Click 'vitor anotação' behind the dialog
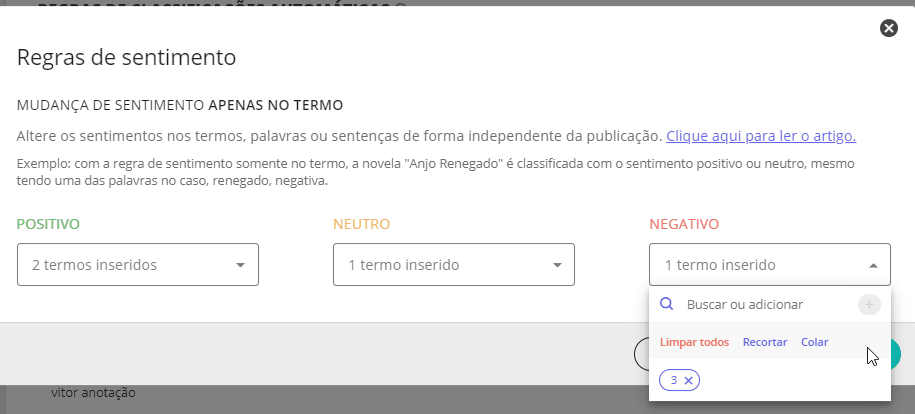This screenshot has height=414, width=915. pos(93,393)
